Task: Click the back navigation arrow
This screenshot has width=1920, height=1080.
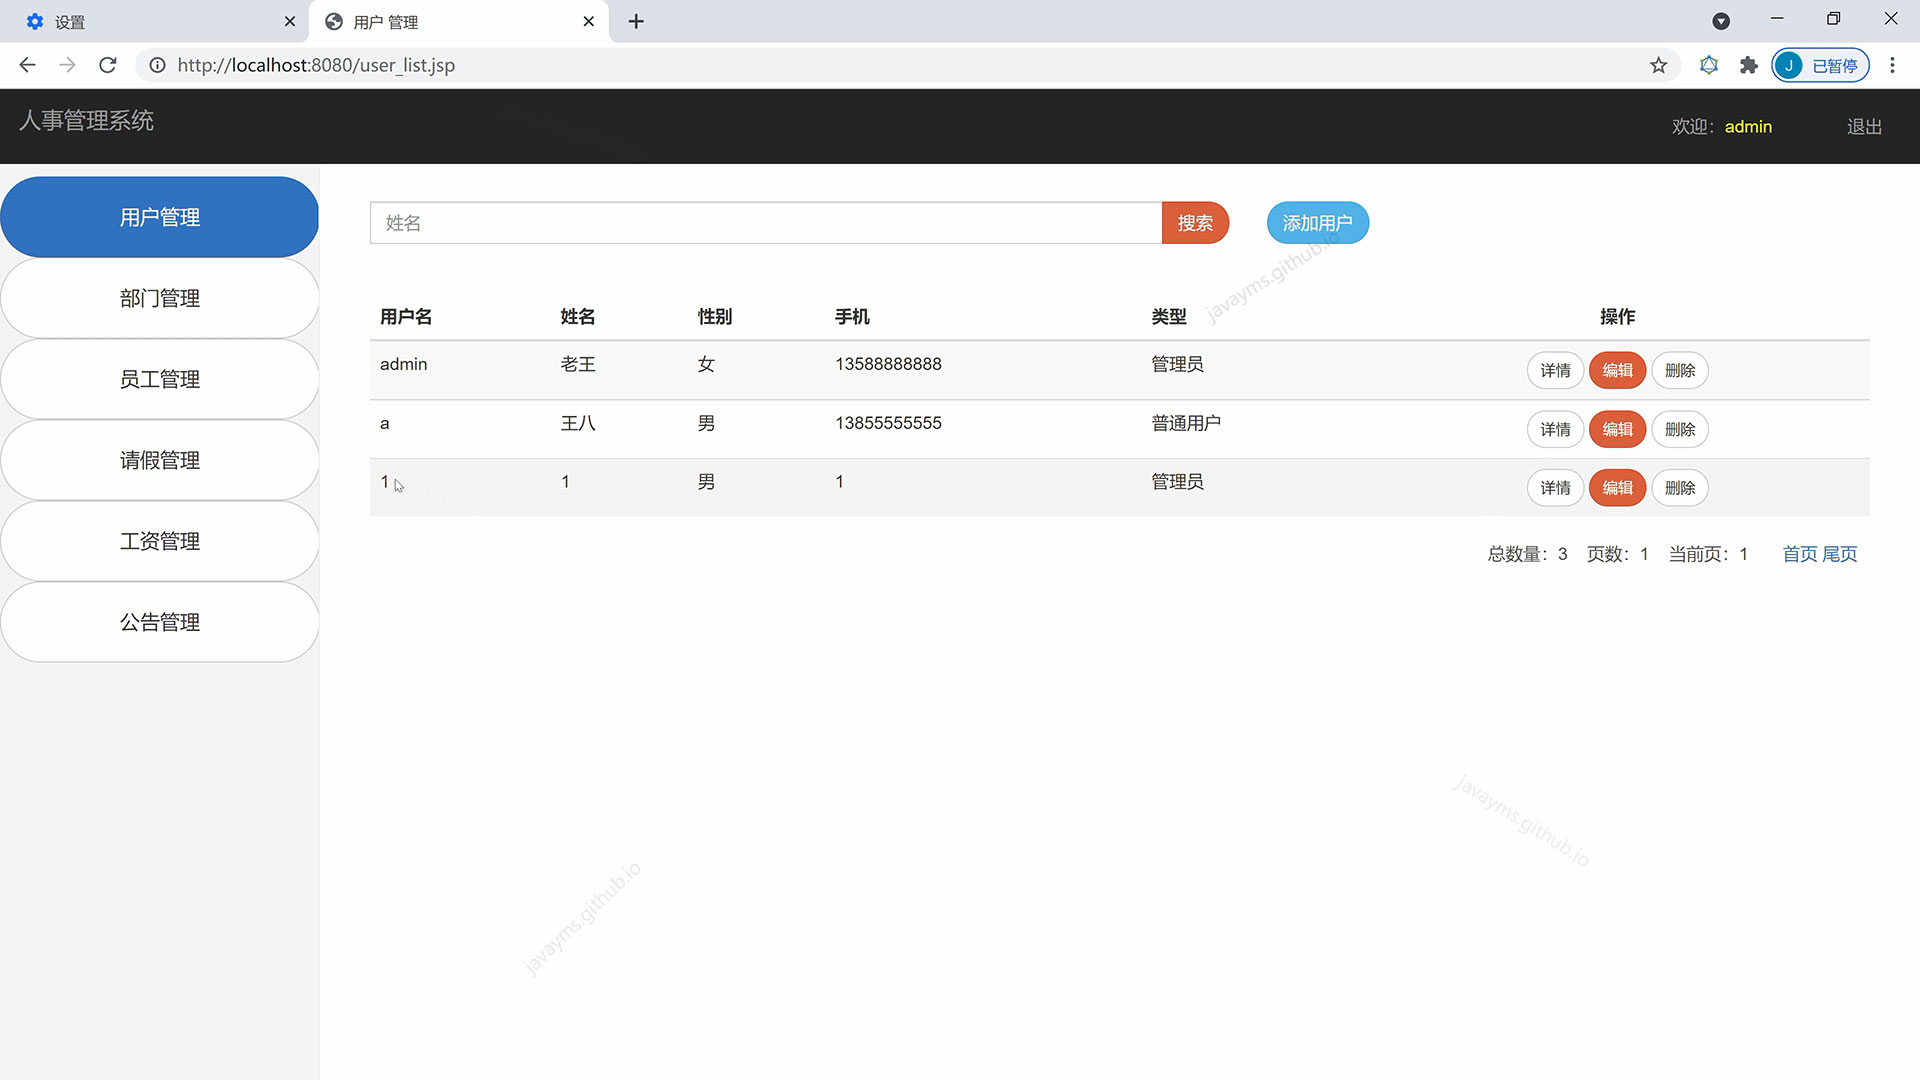Action: click(x=27, y=65)
